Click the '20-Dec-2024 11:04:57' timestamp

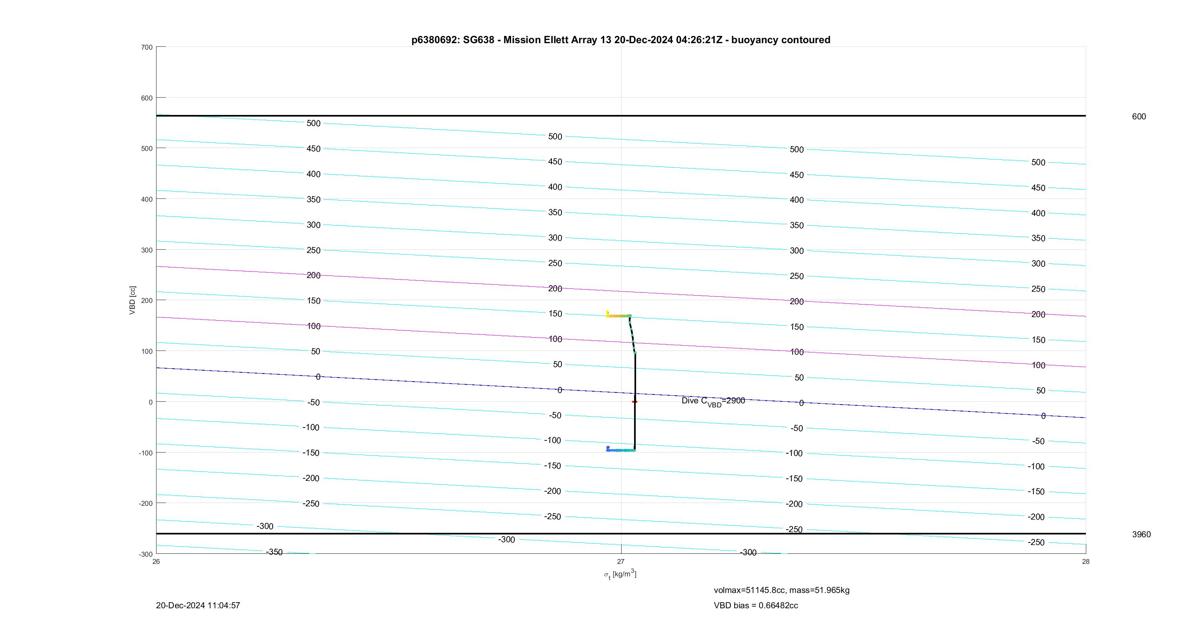pos(198,605)
